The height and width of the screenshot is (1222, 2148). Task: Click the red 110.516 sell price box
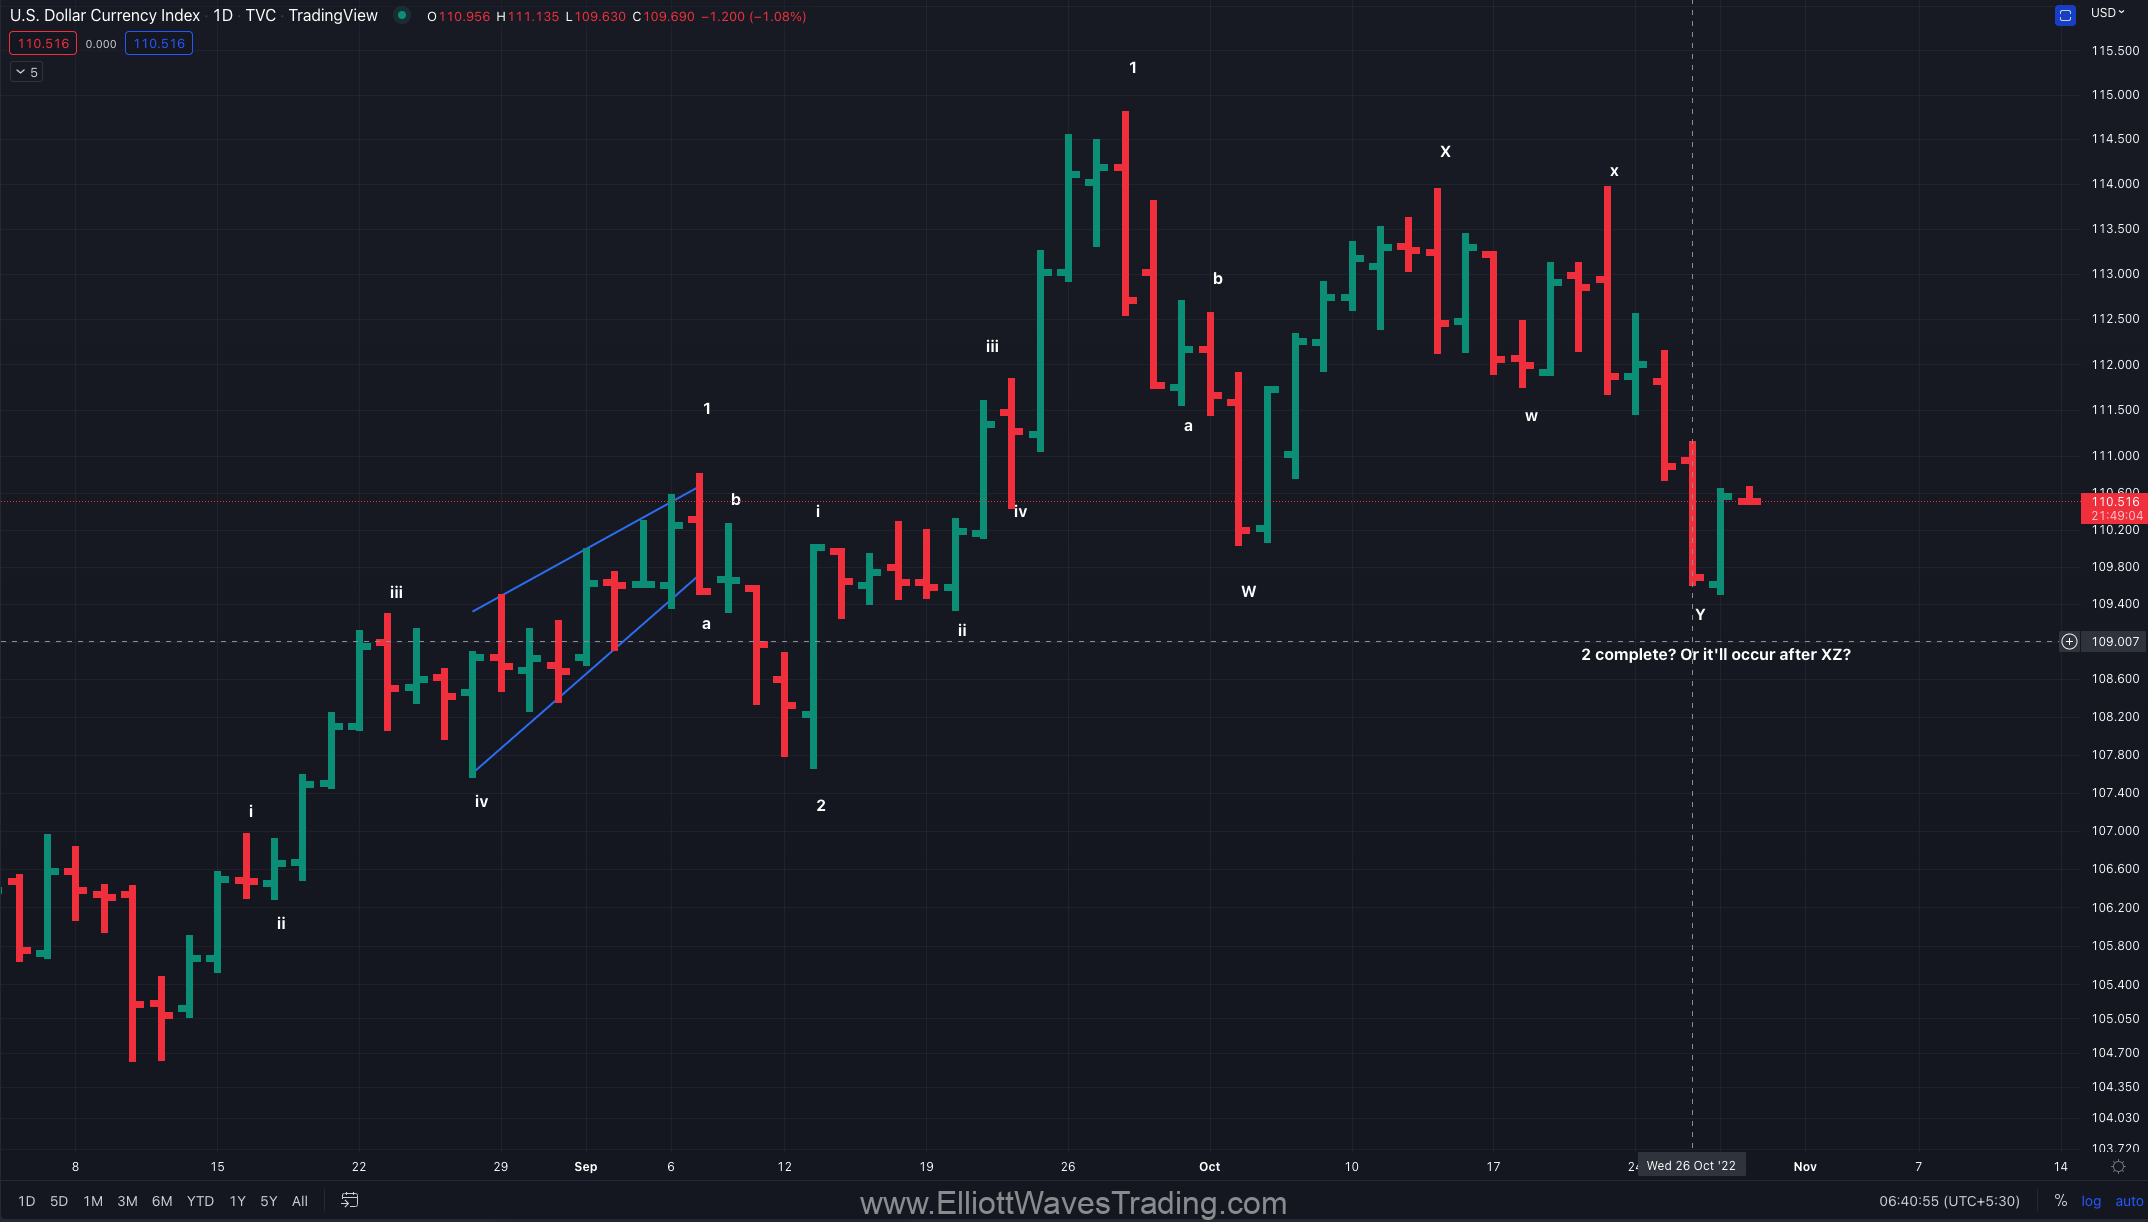coord(43,43)
